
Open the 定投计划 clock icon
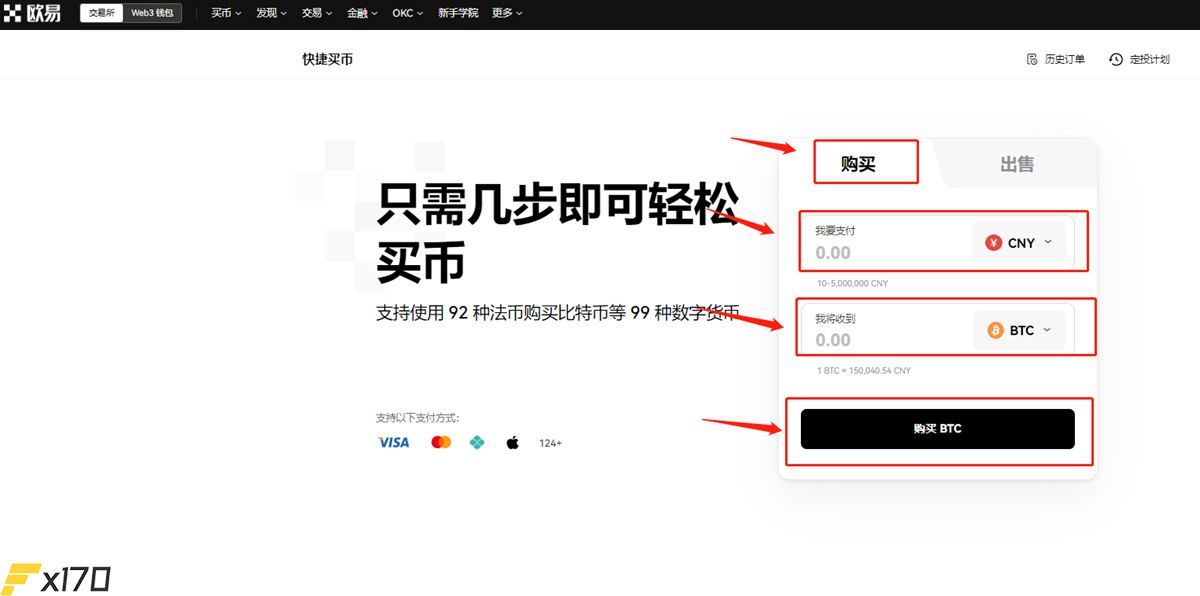(1116, 60)
